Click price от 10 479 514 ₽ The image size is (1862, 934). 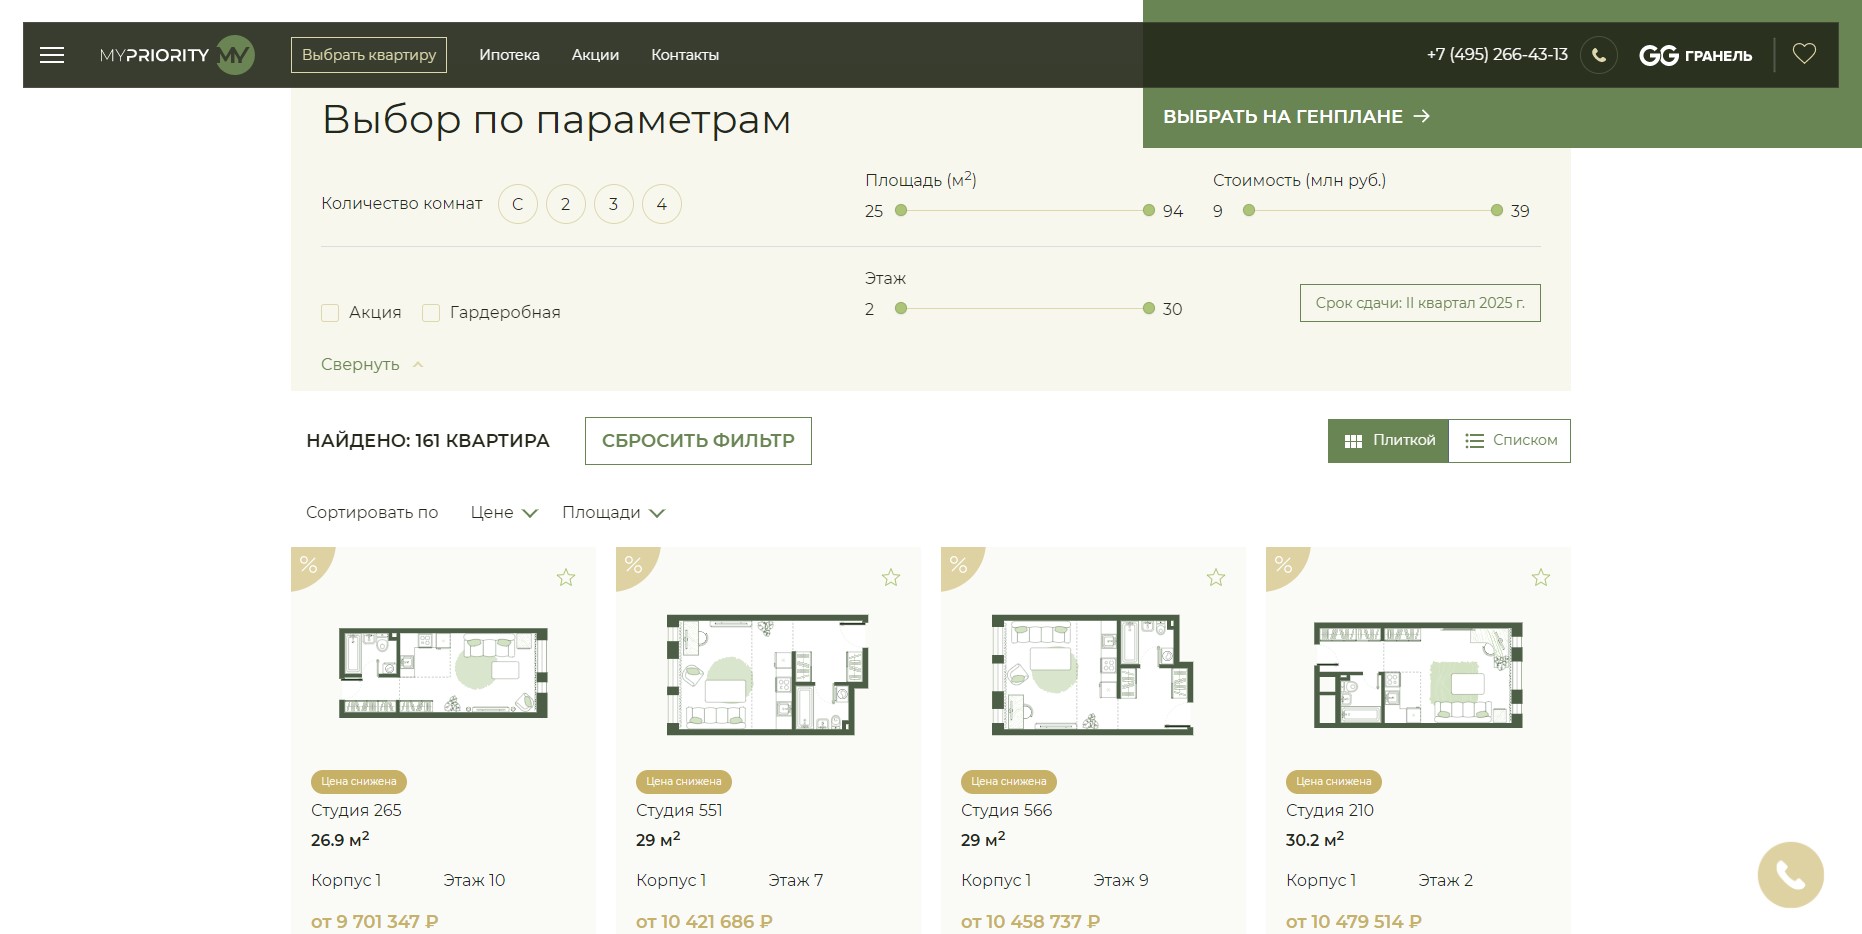pyautogui.click(x=1354, y=921)
